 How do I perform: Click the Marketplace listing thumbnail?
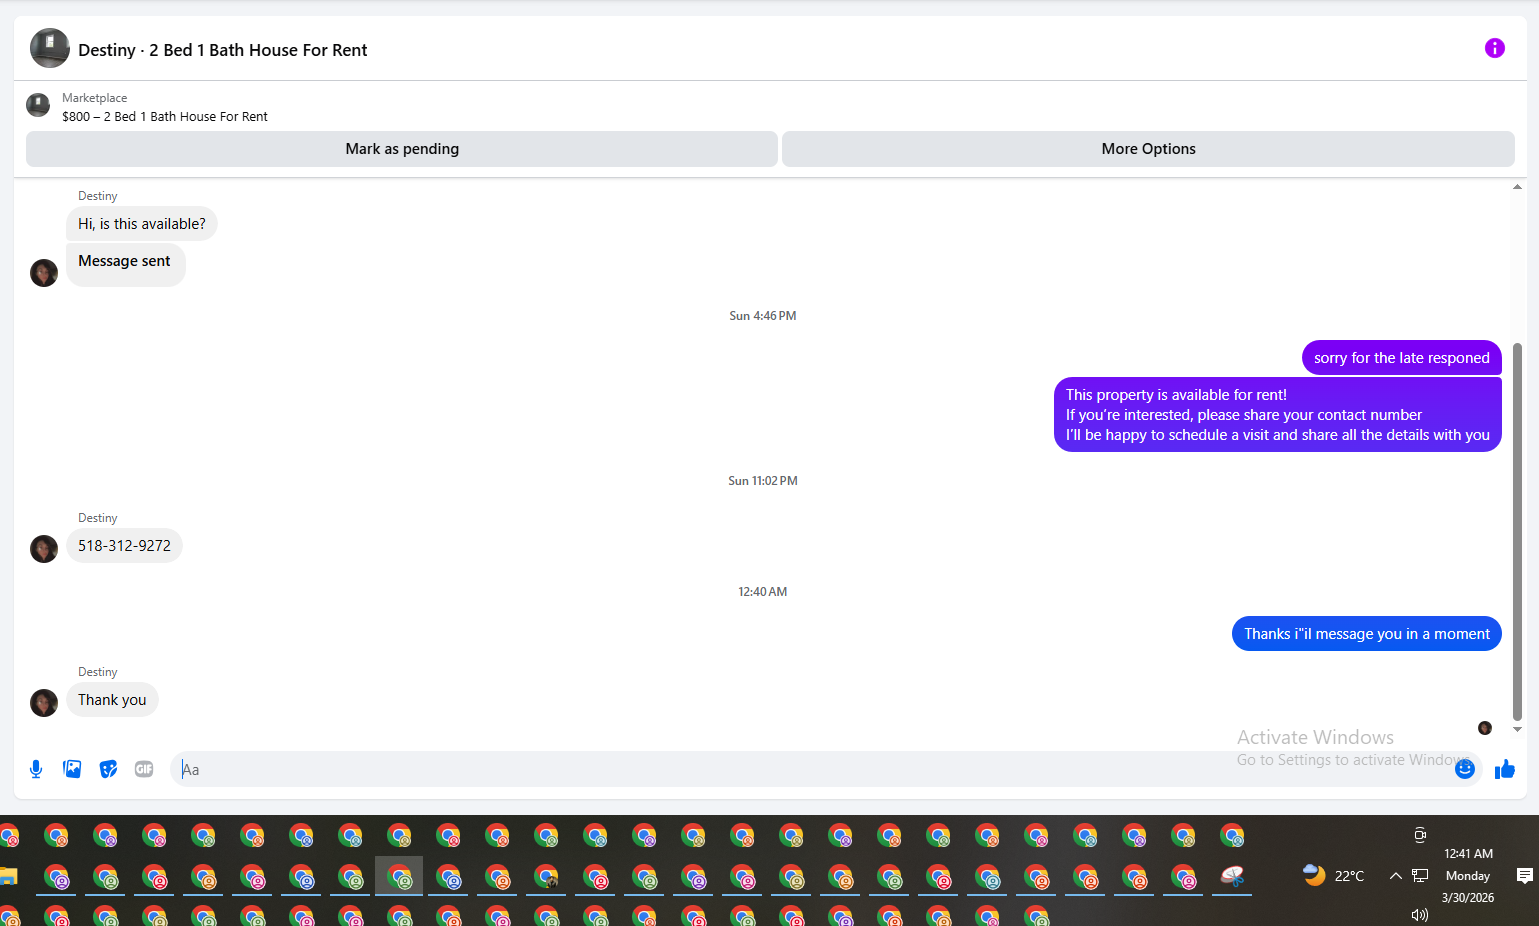[38, 105]
